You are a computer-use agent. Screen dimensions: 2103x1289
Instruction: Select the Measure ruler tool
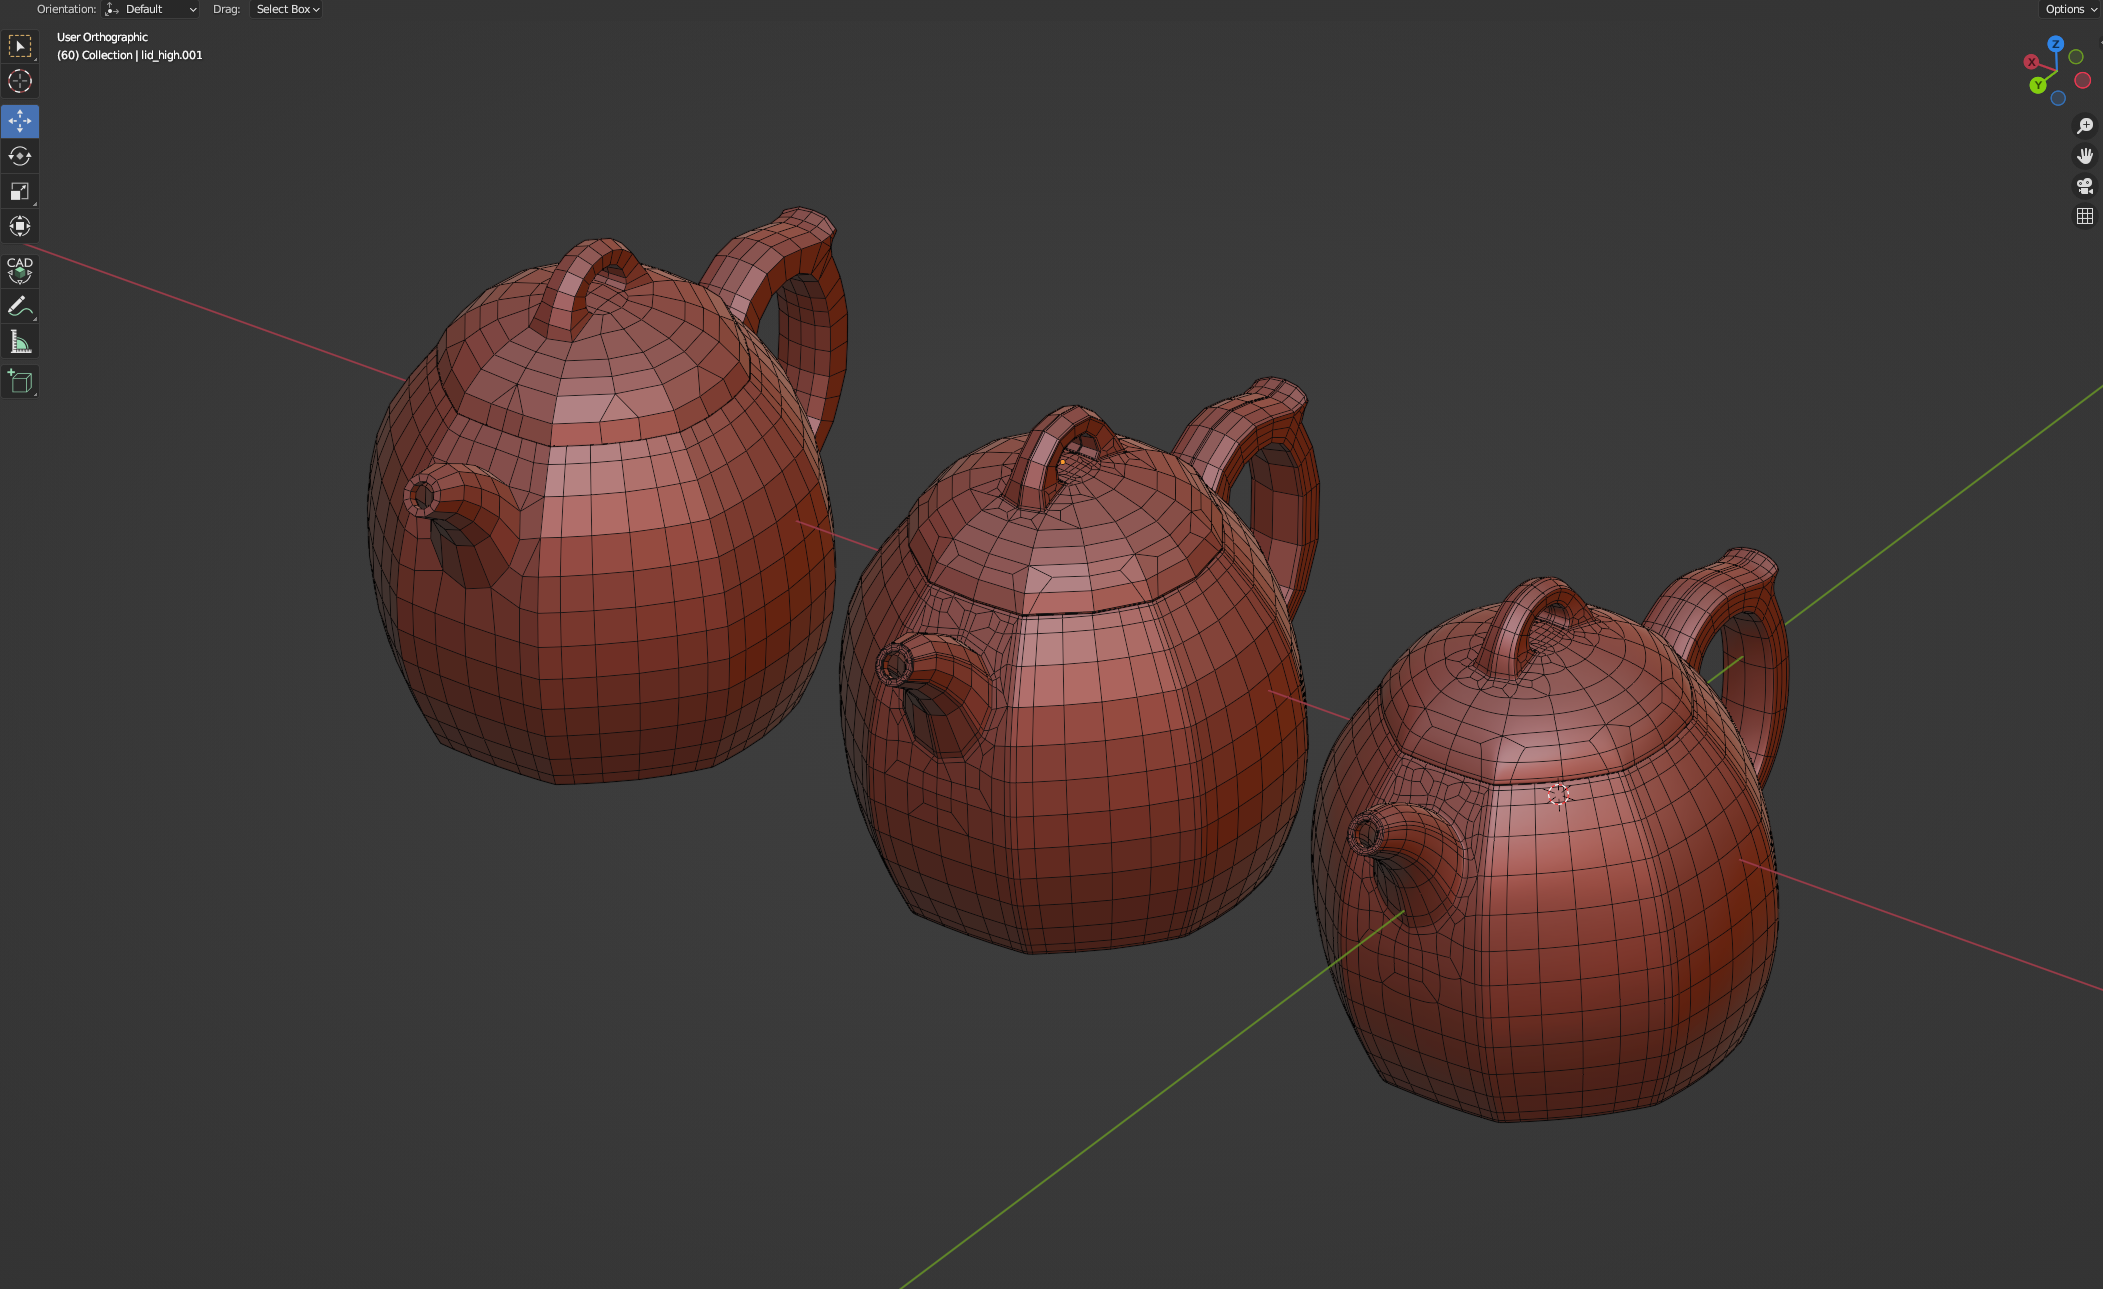coord(20,342)
